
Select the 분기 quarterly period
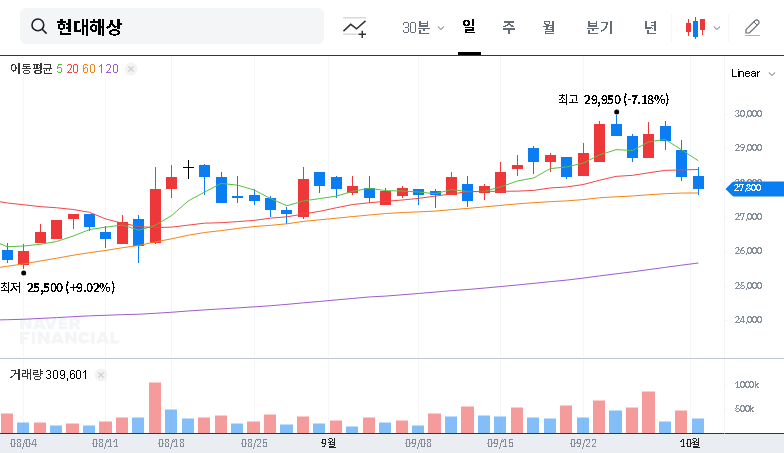(x=600, y=28)
